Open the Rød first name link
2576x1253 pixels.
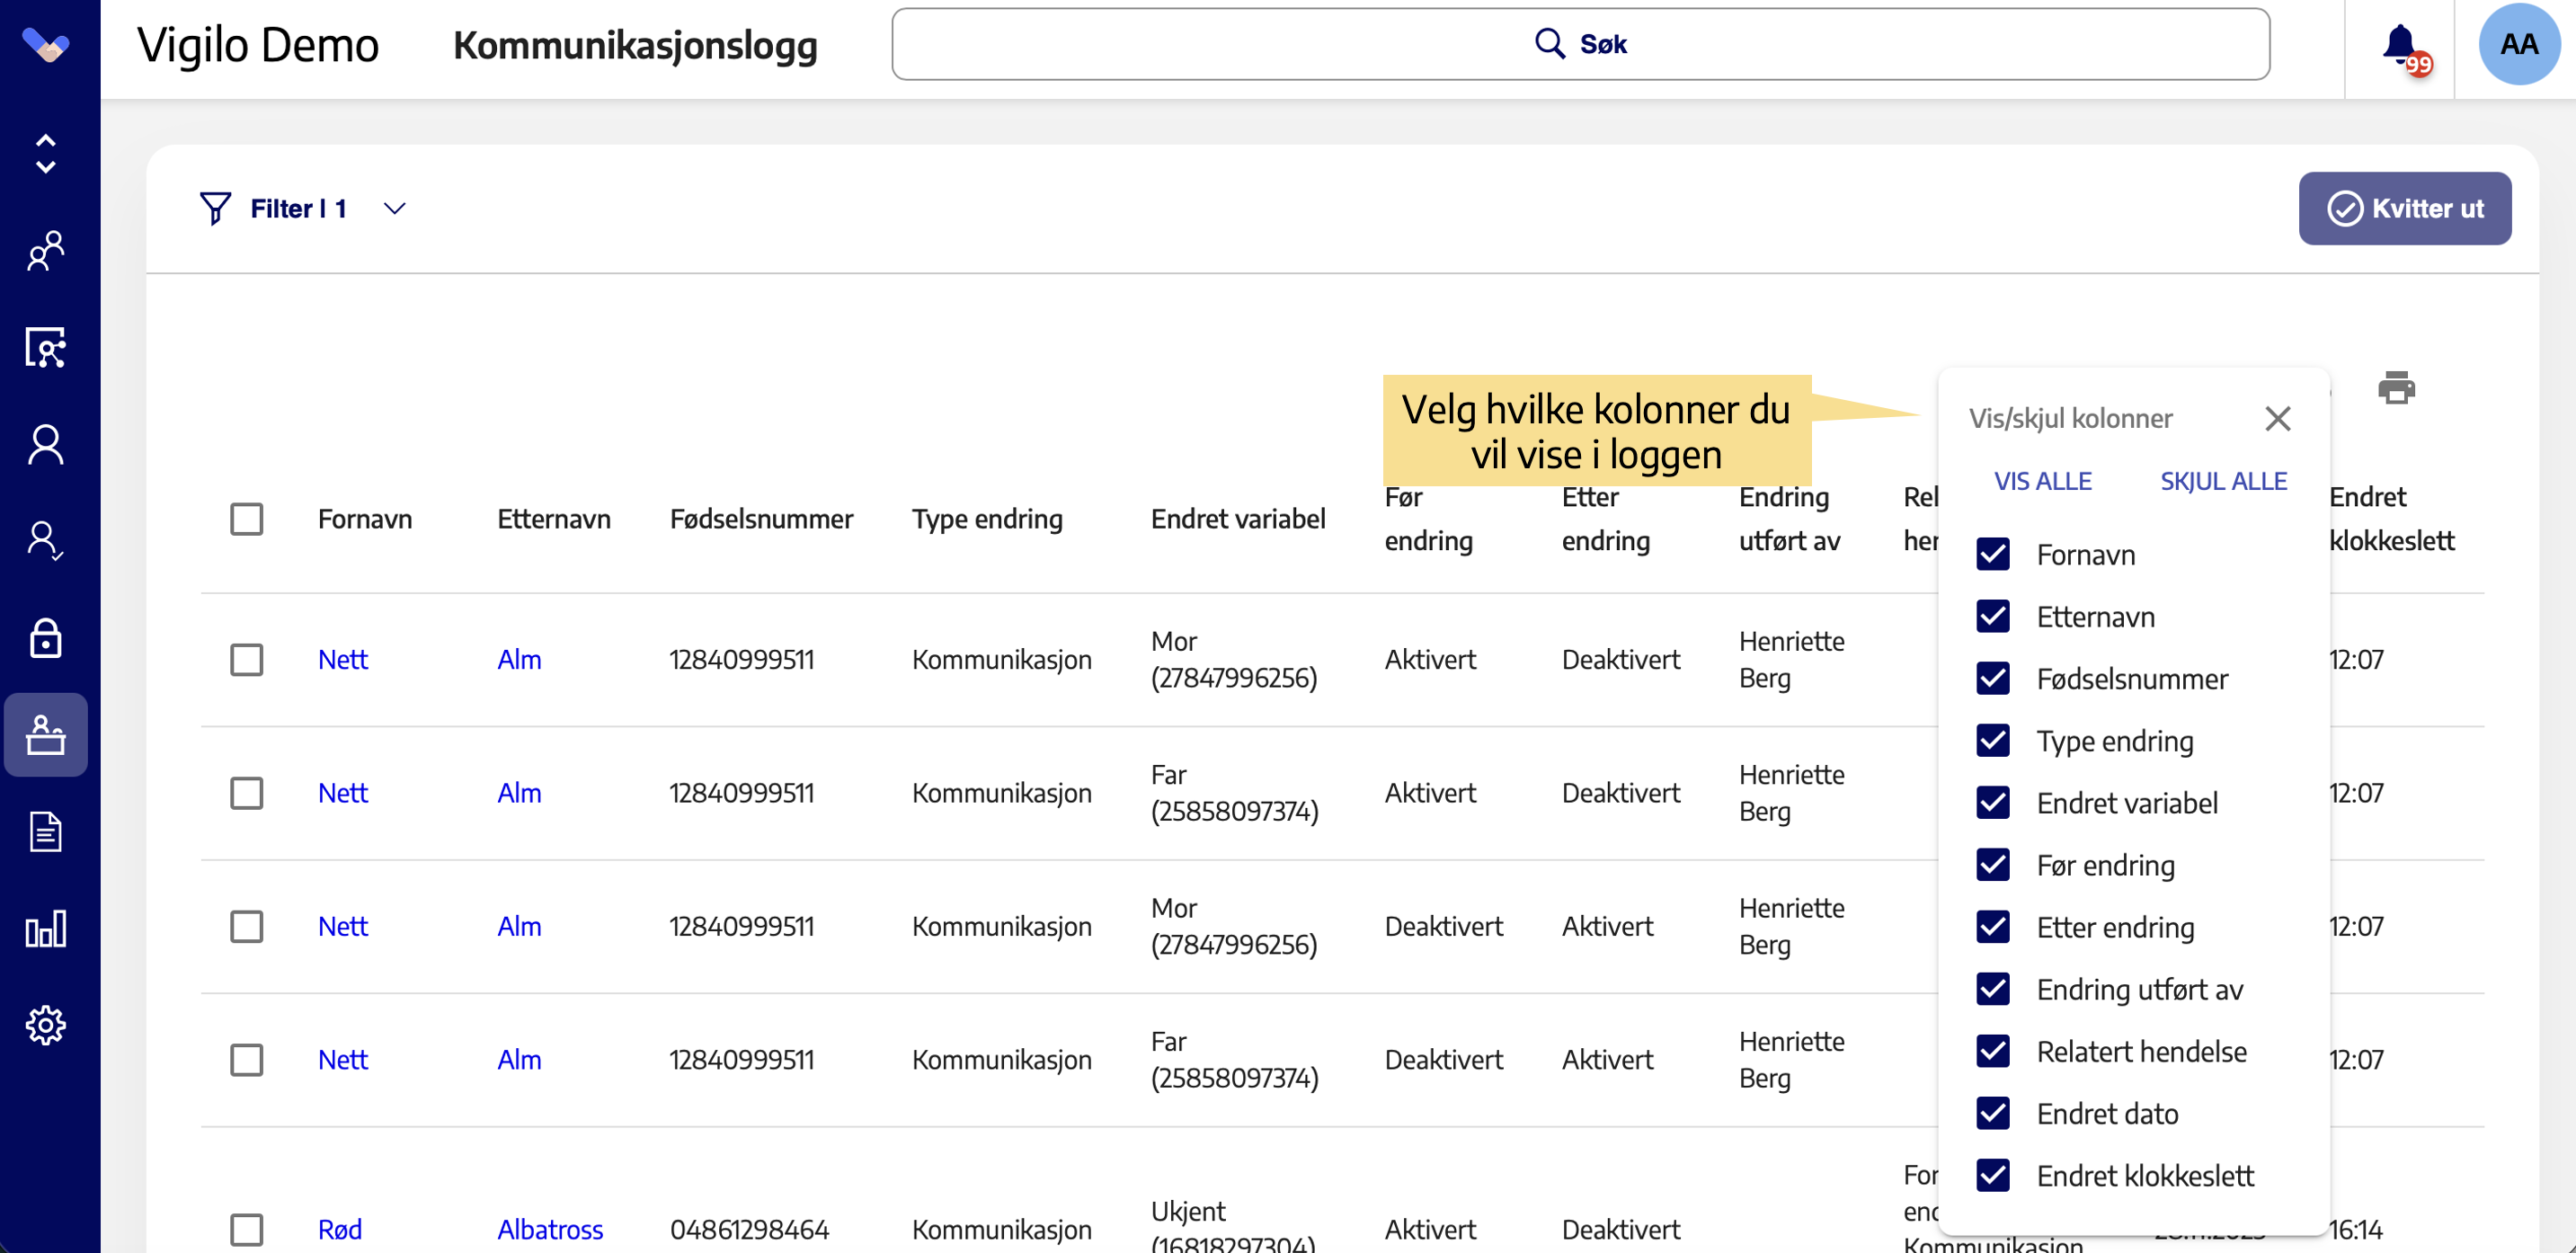coord(340,1229)
